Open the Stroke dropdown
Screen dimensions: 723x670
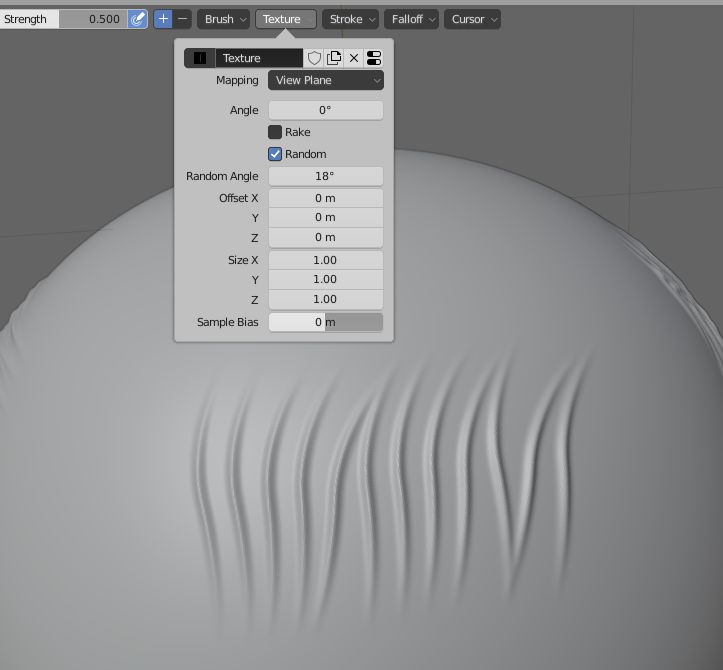(350, 19)
